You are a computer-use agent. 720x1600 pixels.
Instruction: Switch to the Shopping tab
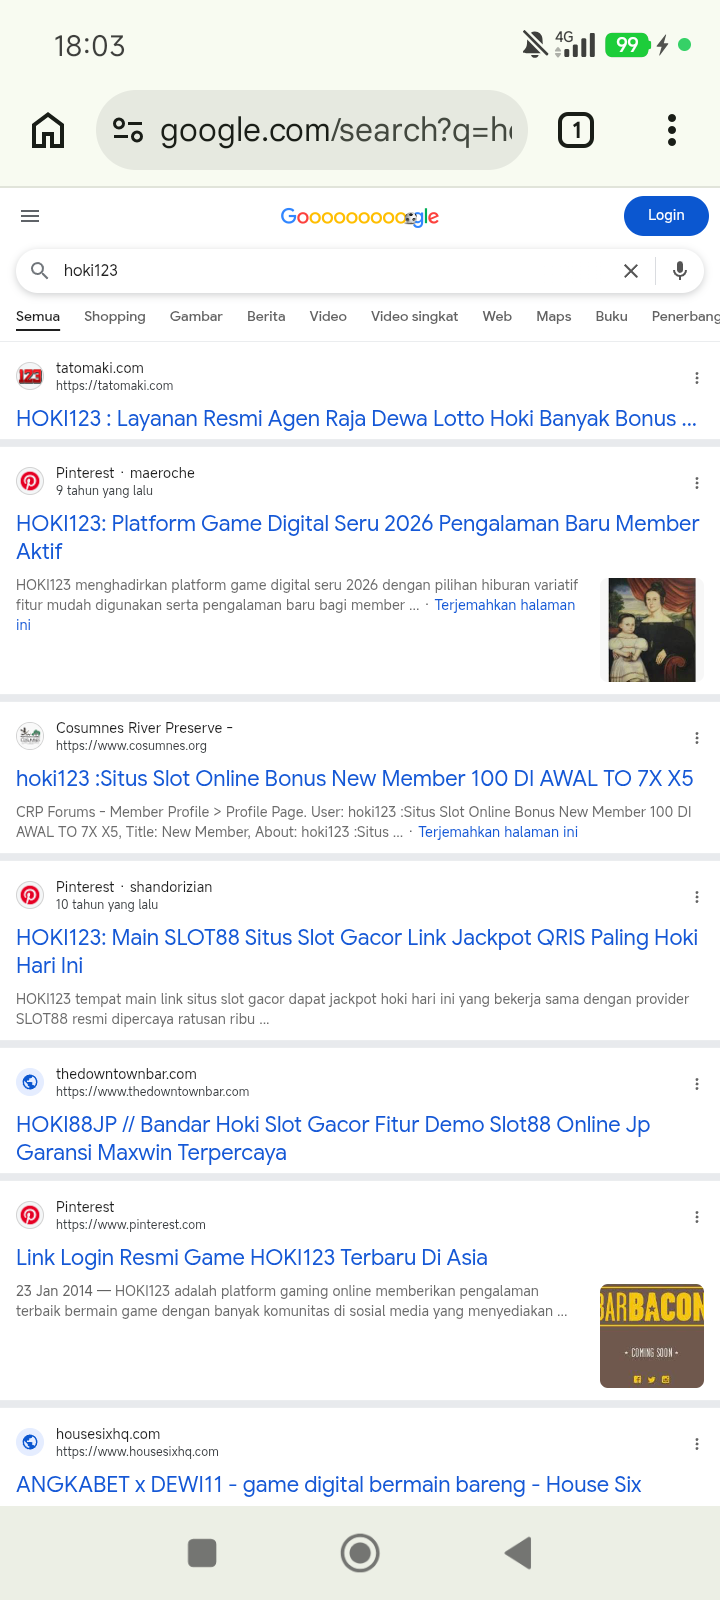click(x=115, y=316)
